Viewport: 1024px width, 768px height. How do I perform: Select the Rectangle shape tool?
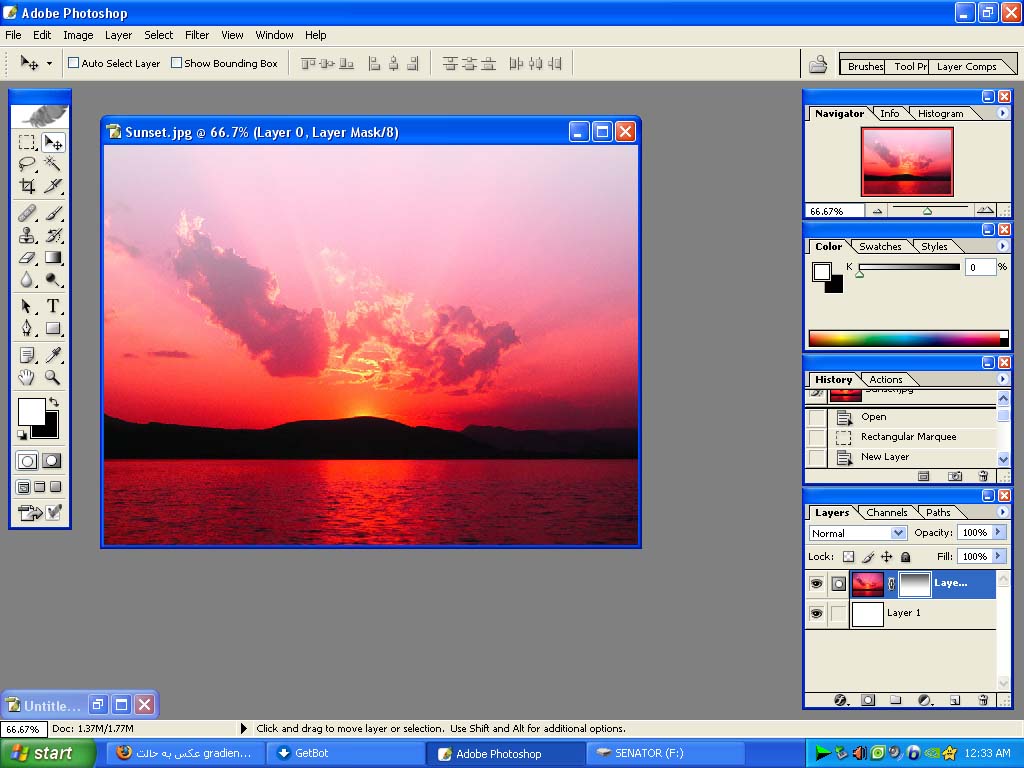pyautogui.click(x=52, y=328)
